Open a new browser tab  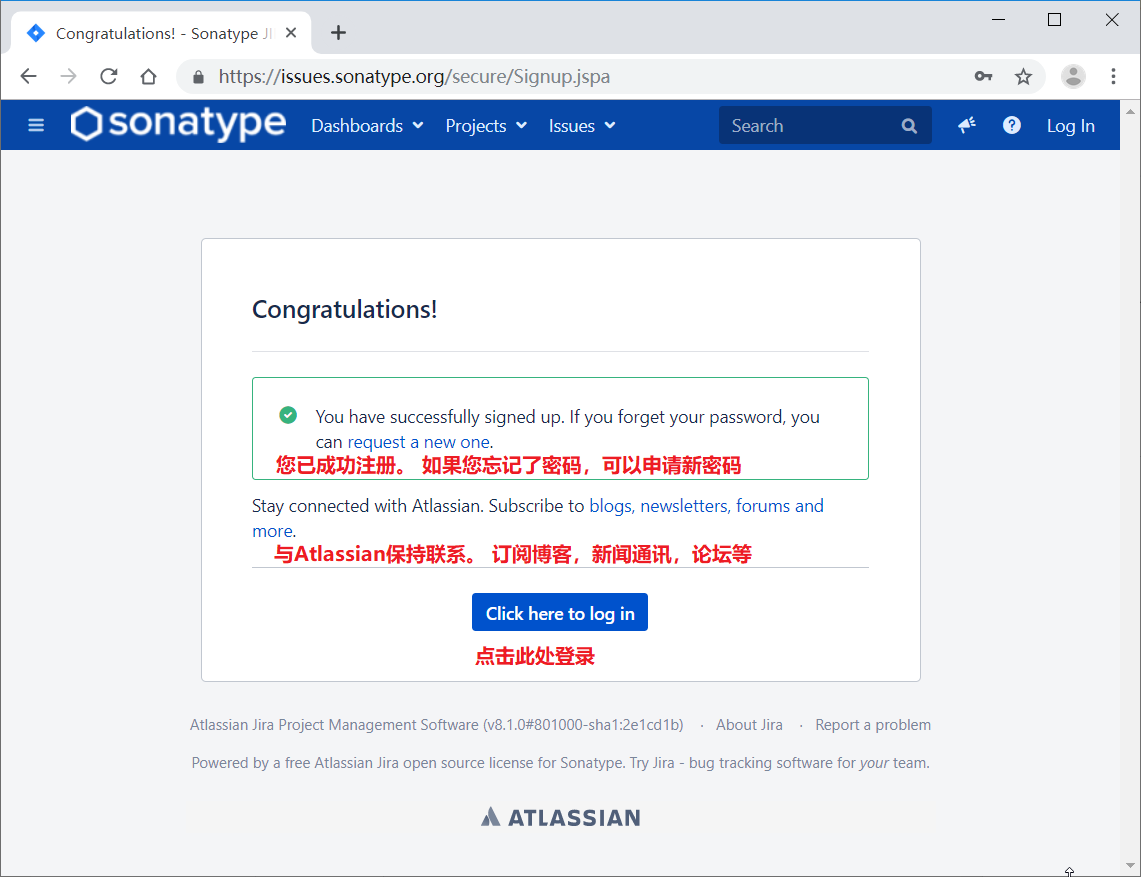click(338, 33)
